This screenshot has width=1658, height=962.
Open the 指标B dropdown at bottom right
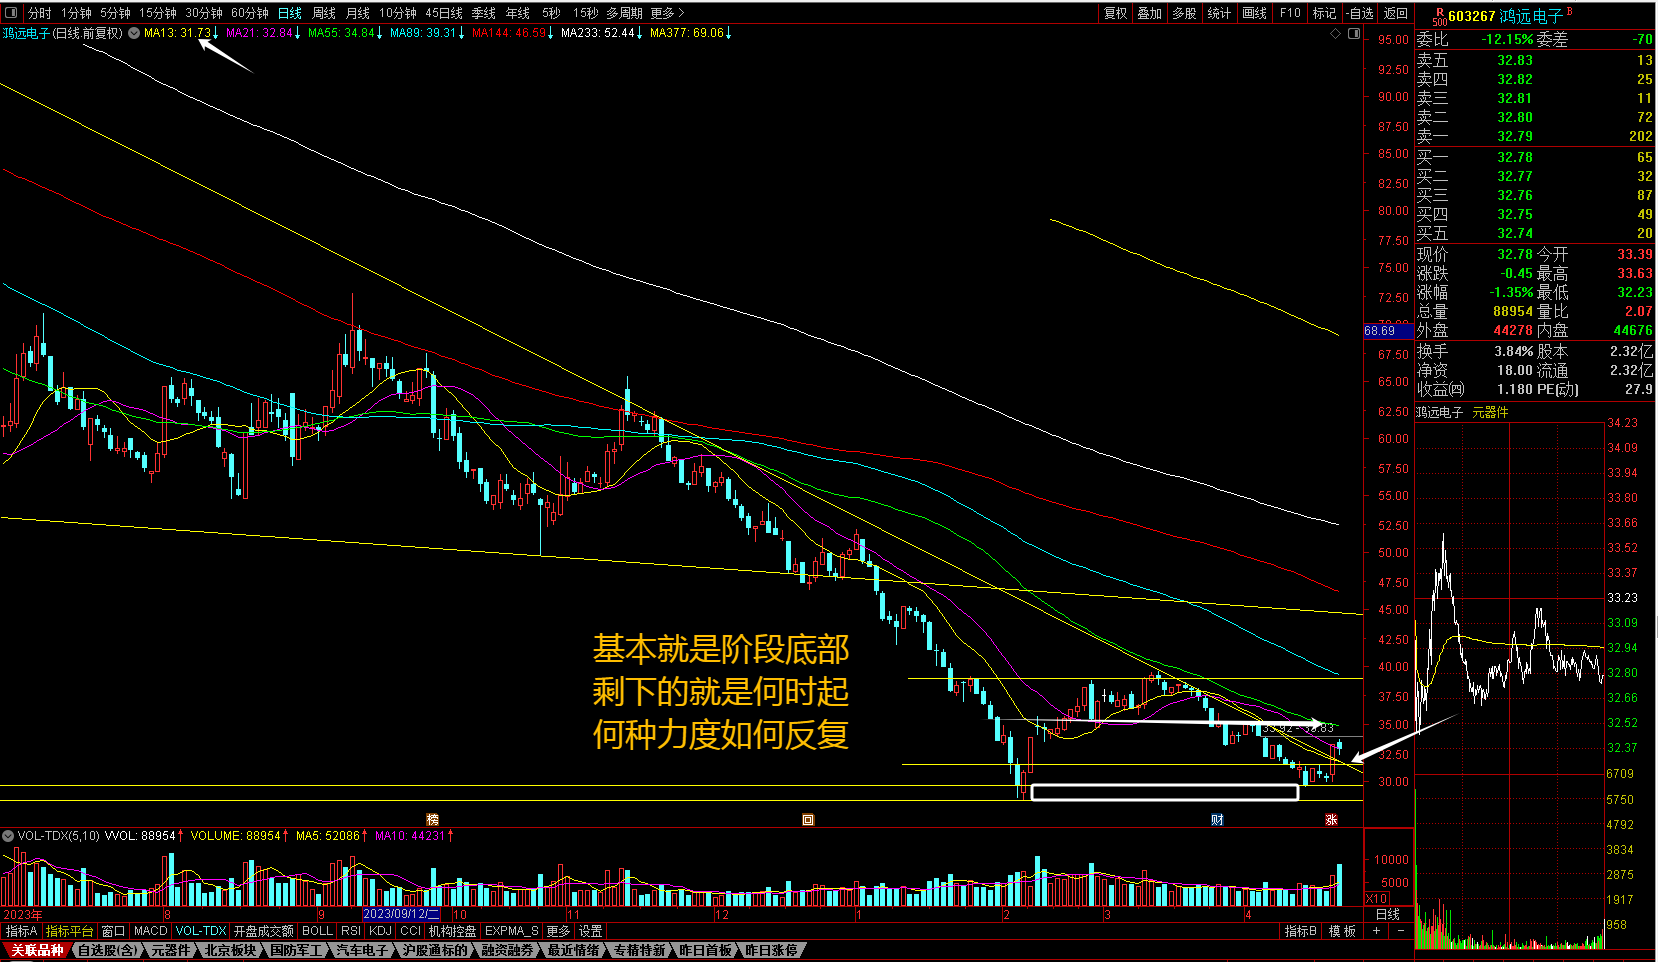tap(1300, 930)
